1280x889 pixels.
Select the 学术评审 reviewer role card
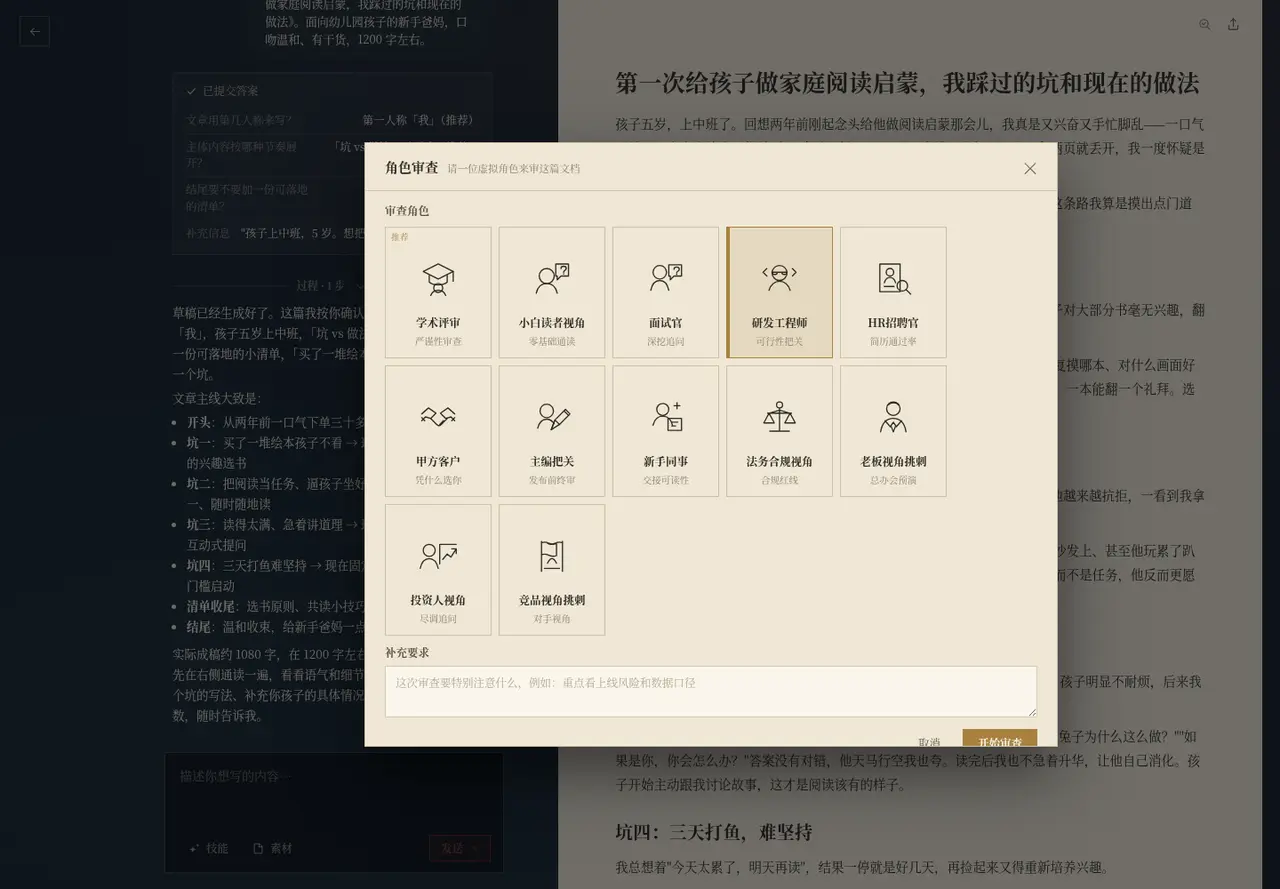click(x=438, y=292)
